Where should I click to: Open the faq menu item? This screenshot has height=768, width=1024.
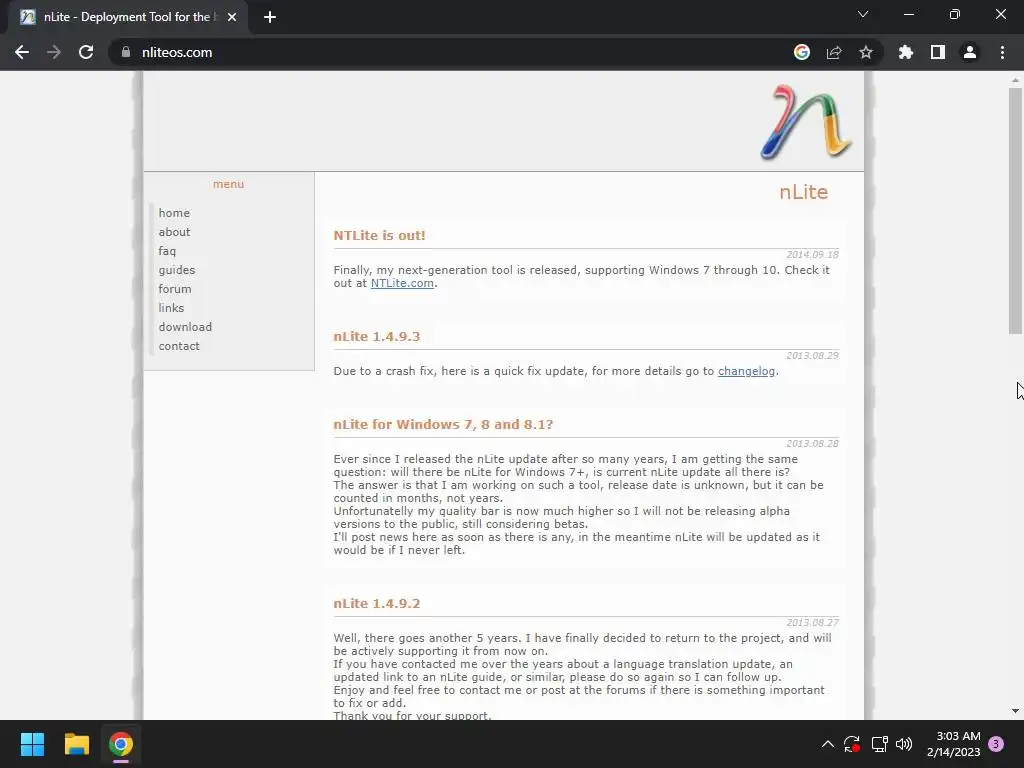click(167, 251)
